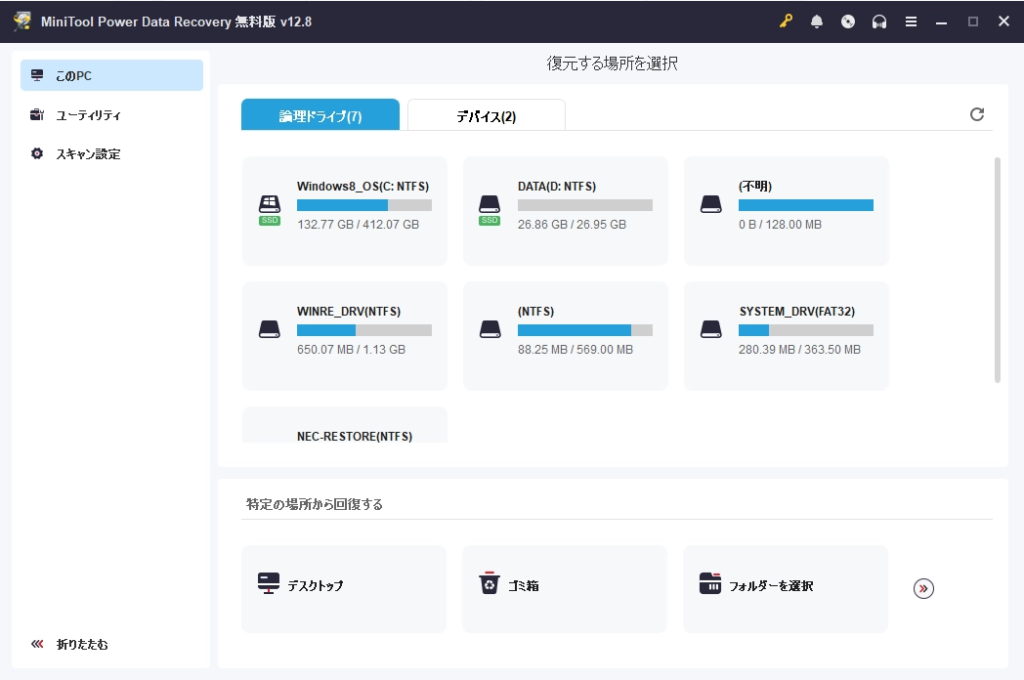Viewport: 1024px width, 680px height.
Task: Open ユーティリティ in the sidebar
Action: [x=88, y=115]
